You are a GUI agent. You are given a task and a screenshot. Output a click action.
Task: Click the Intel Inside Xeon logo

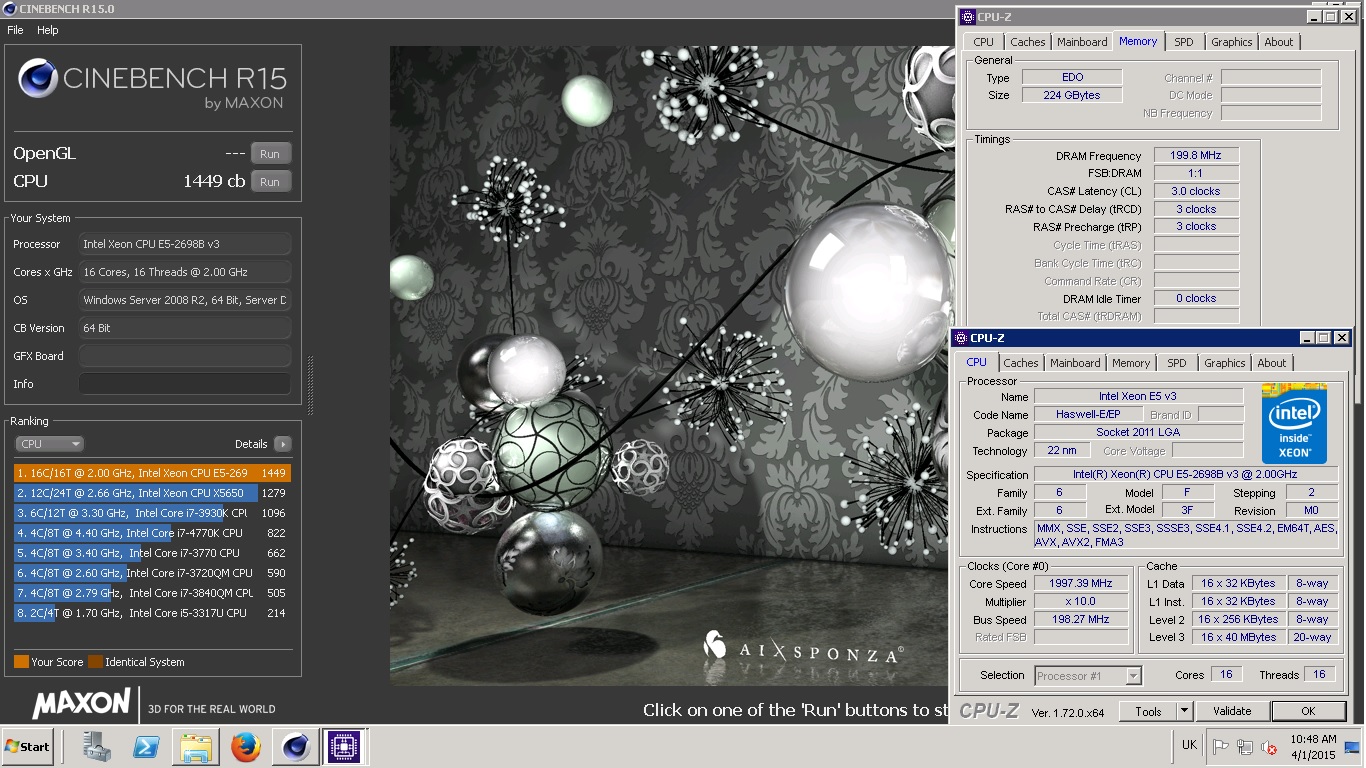click(x=1294, y=423)
